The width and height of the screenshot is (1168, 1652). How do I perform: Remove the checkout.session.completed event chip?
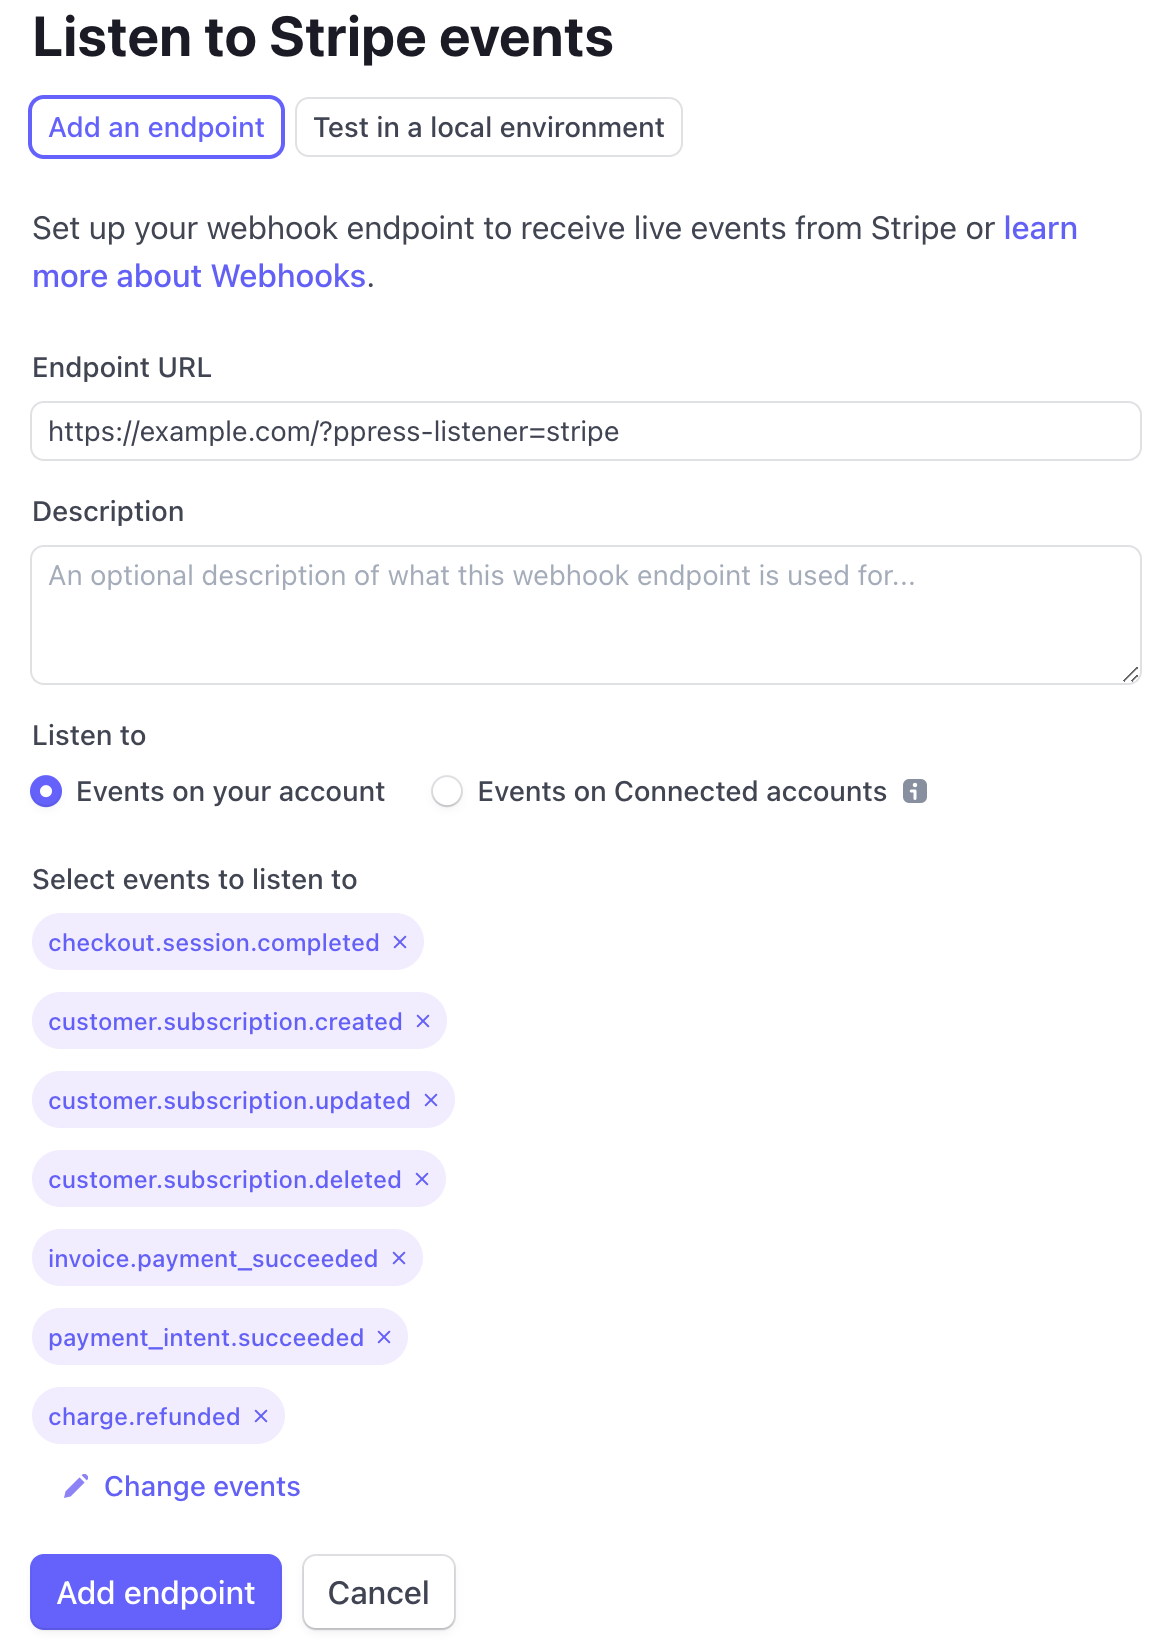coord(400,942)
